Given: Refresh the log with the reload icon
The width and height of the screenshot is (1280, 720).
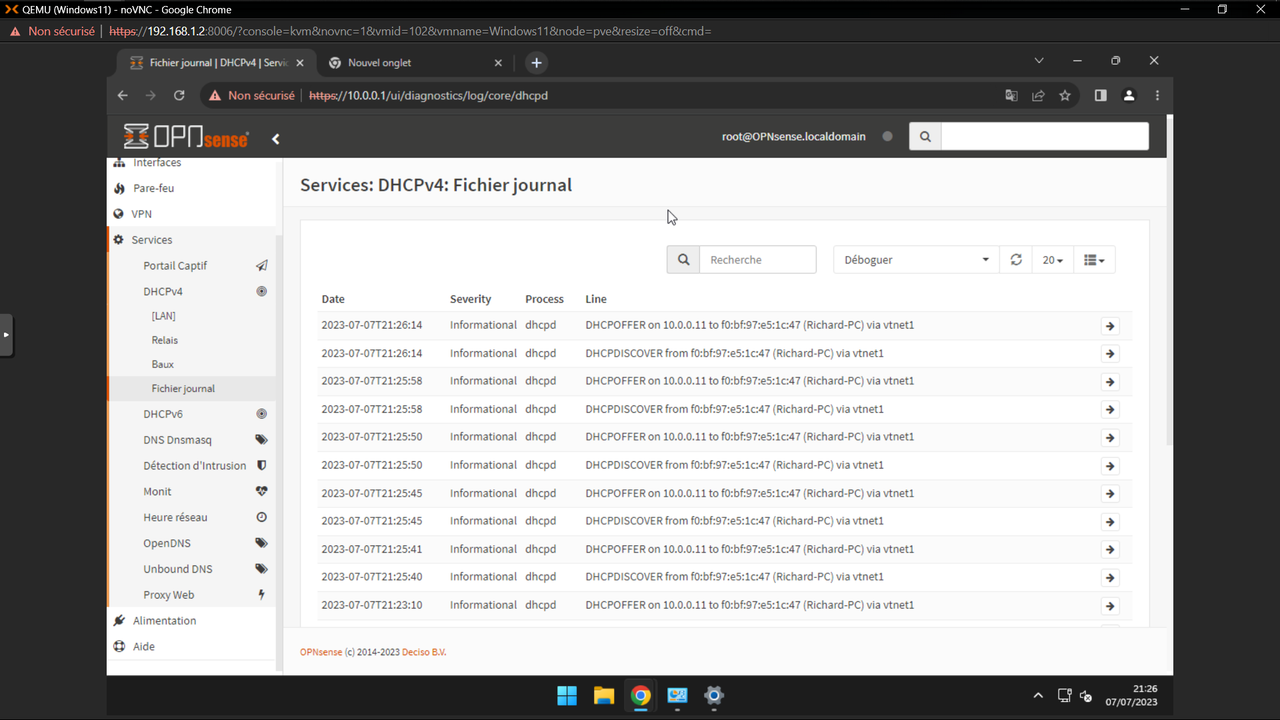Looking at the screenshot, I should click(x=1016, y=260).
